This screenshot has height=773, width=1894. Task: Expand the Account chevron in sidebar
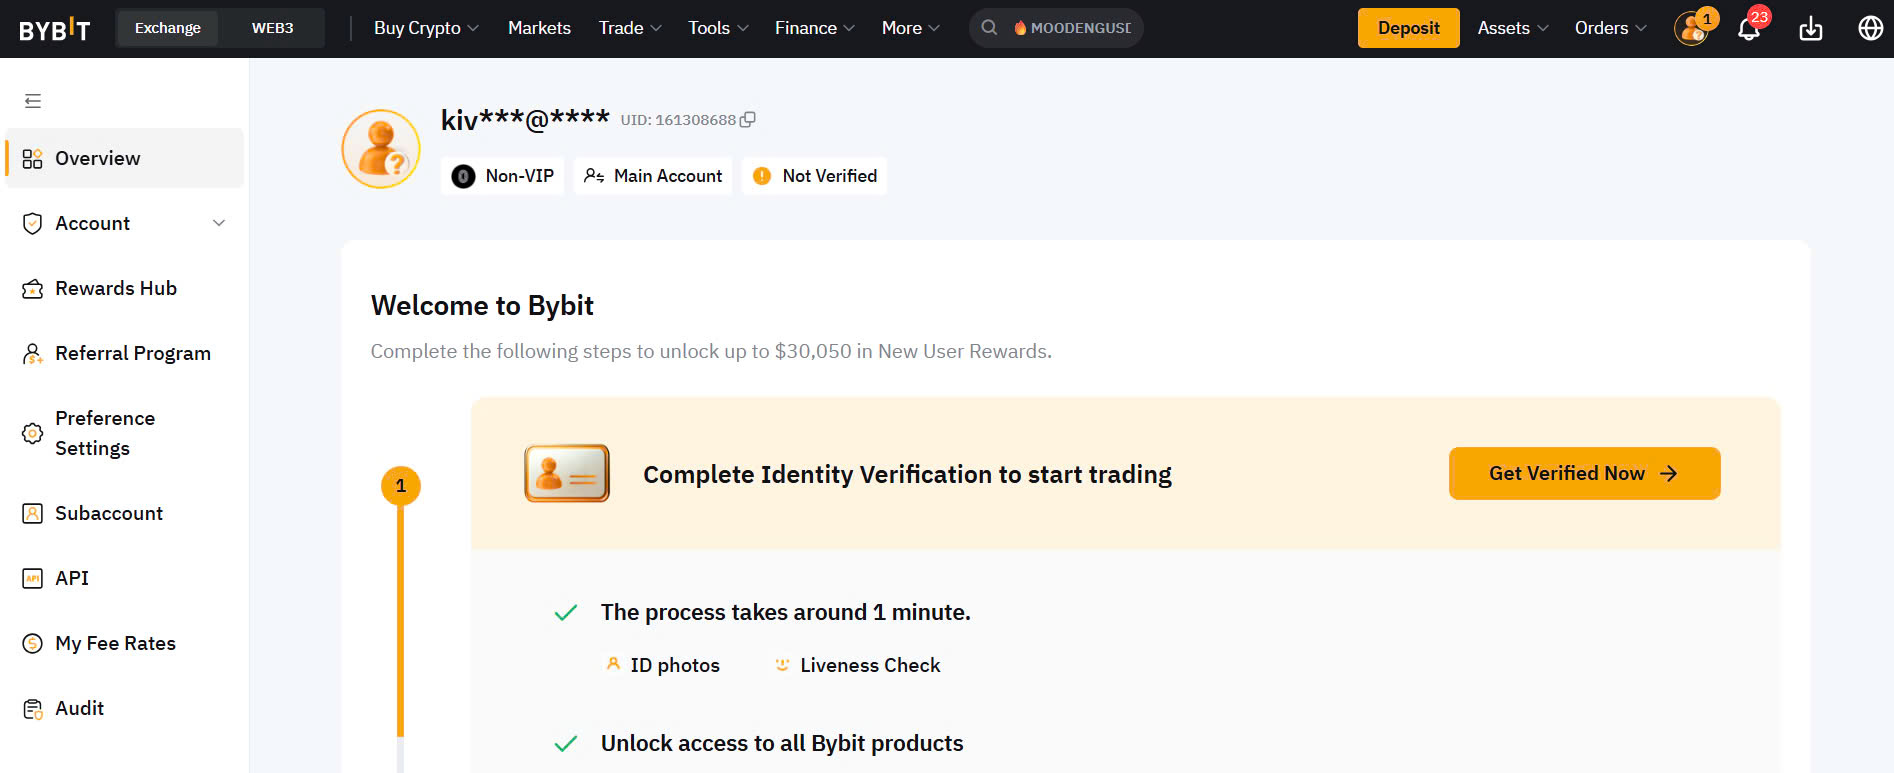tap(219, 223)
